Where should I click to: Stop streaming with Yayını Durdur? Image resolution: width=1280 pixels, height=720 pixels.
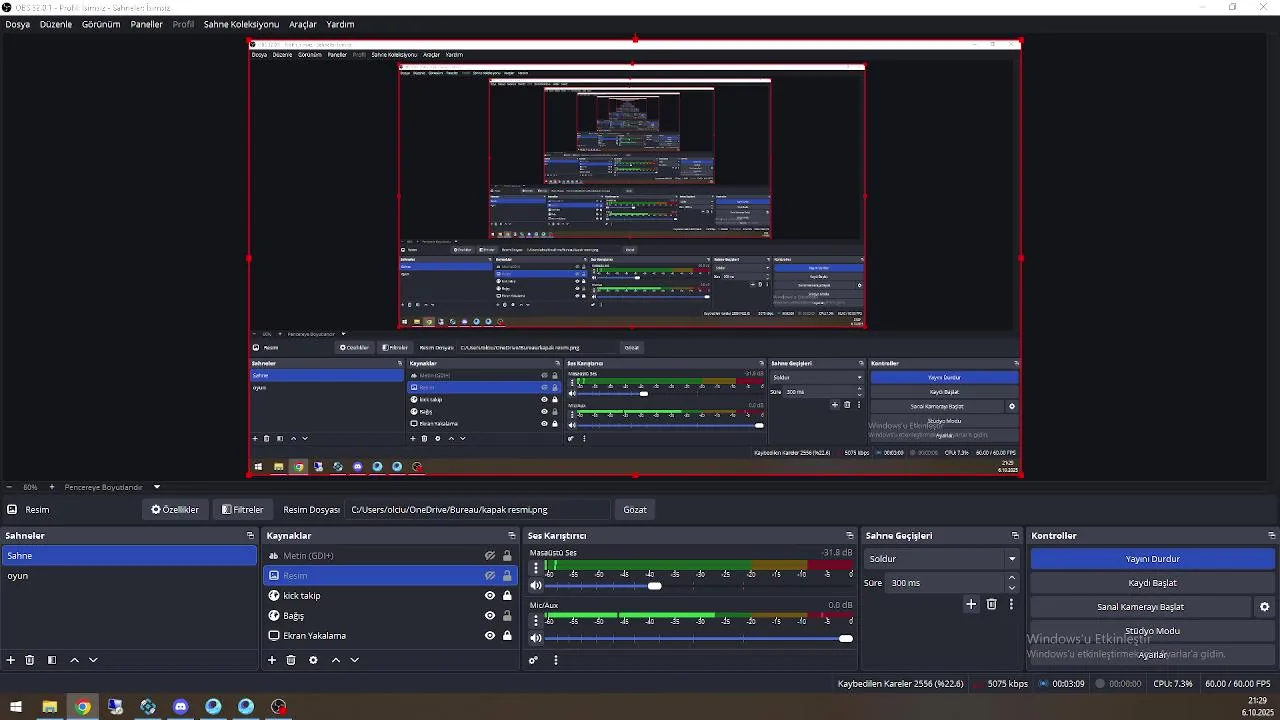tap(1152, 559)
